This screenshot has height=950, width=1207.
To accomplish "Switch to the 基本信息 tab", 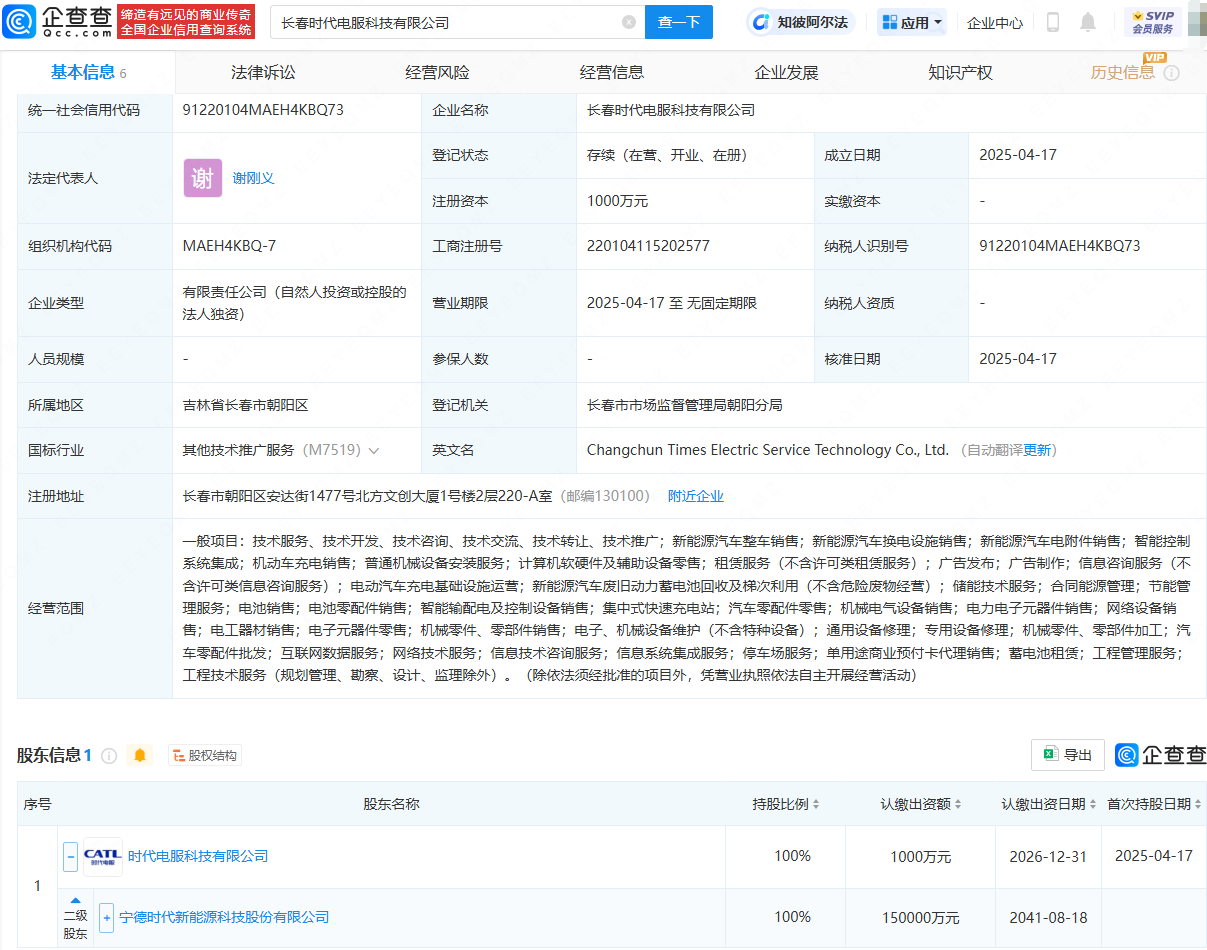I will [88, 72].
